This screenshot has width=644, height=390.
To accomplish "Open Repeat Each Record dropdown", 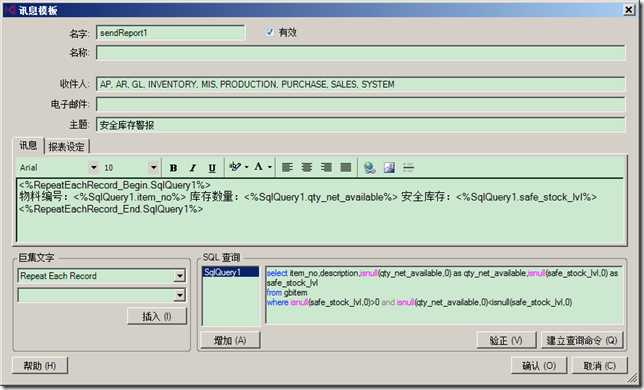I will pyautogui.click(x=179, y=276).
